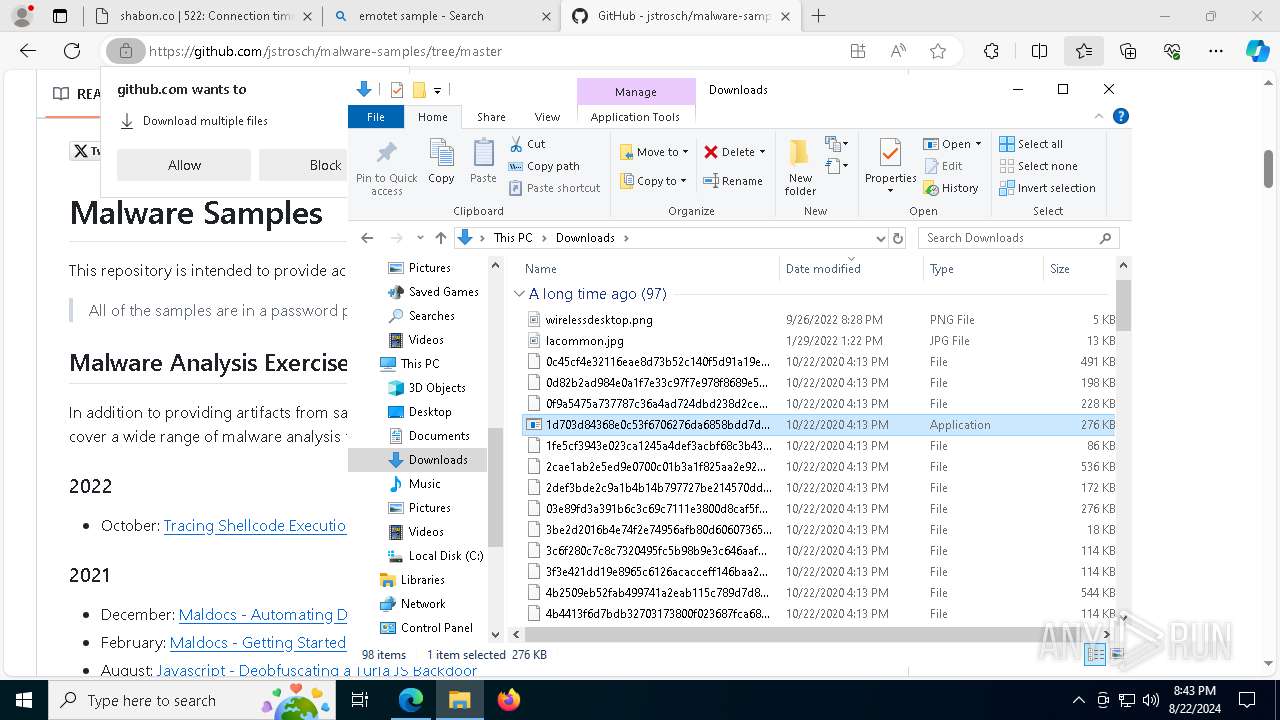Viewport: 1280px width, 720px height.
Task: Open the Windows Start menu
Action: tap(24, 700)
